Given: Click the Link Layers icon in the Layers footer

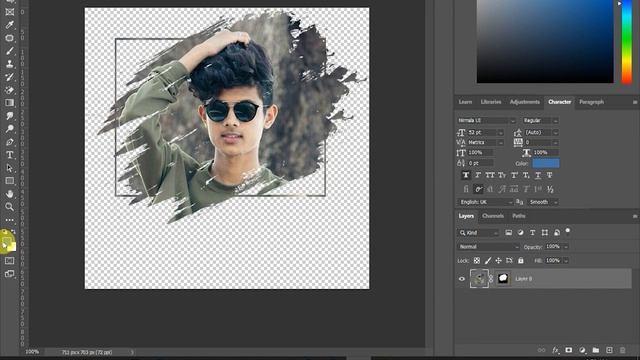Looking at the screenshot, I should coord(542,350).
